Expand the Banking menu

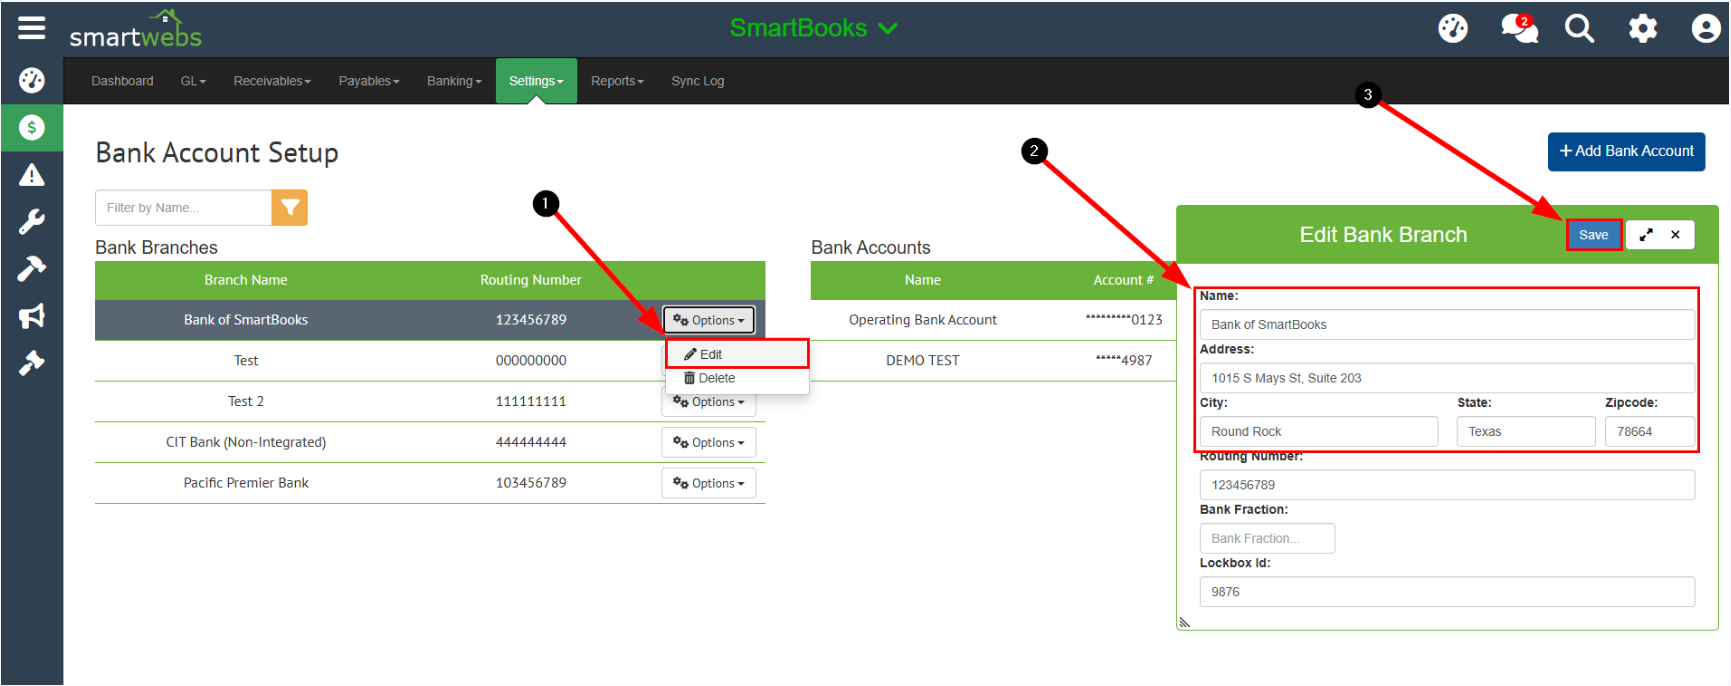454,81
